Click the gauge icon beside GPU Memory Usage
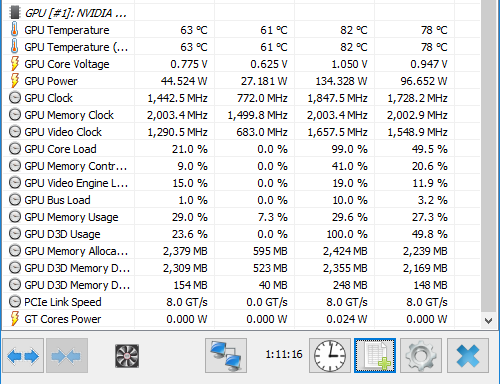500x384 pixels. [15, 217]
